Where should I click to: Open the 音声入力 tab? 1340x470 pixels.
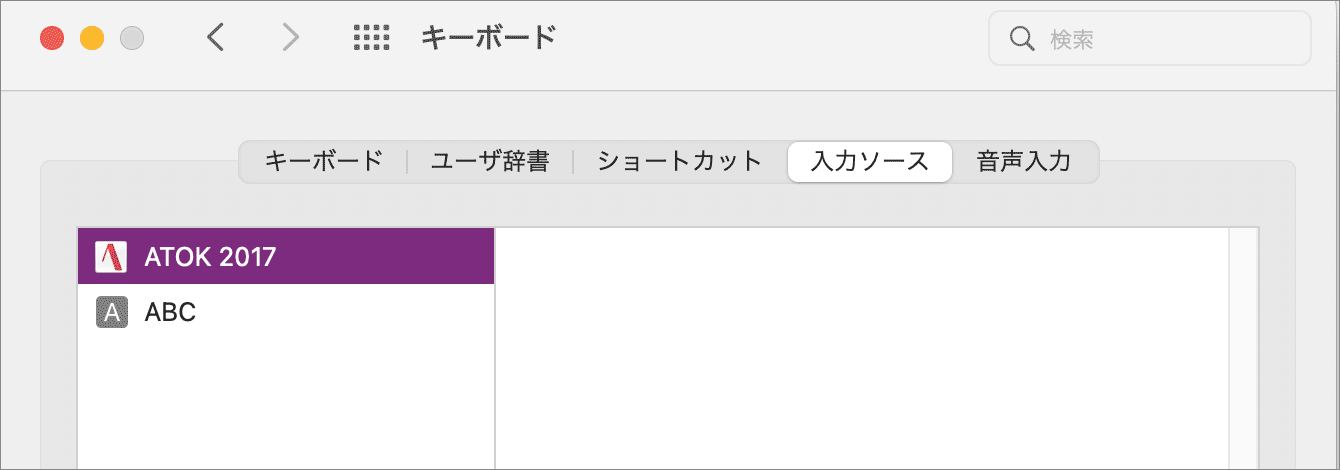(x=1024, y=161)
